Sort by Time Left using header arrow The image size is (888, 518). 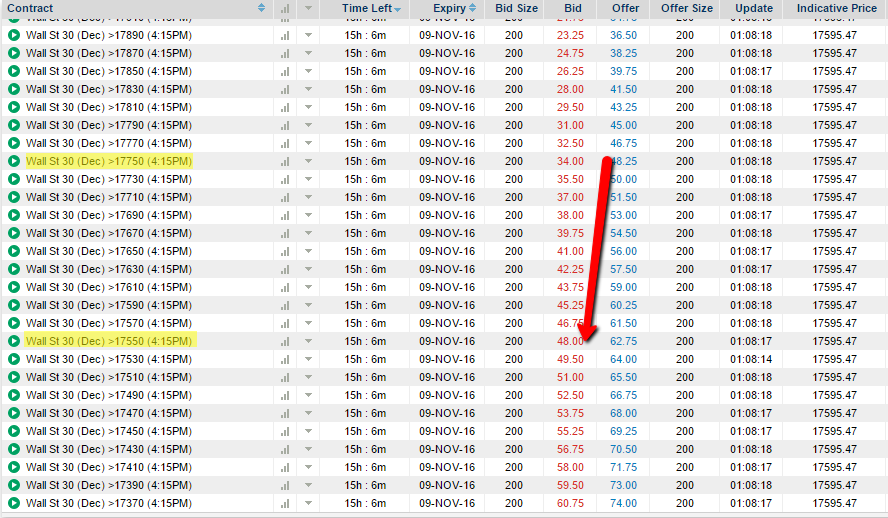pyautogui.click(x=398, y=10)
